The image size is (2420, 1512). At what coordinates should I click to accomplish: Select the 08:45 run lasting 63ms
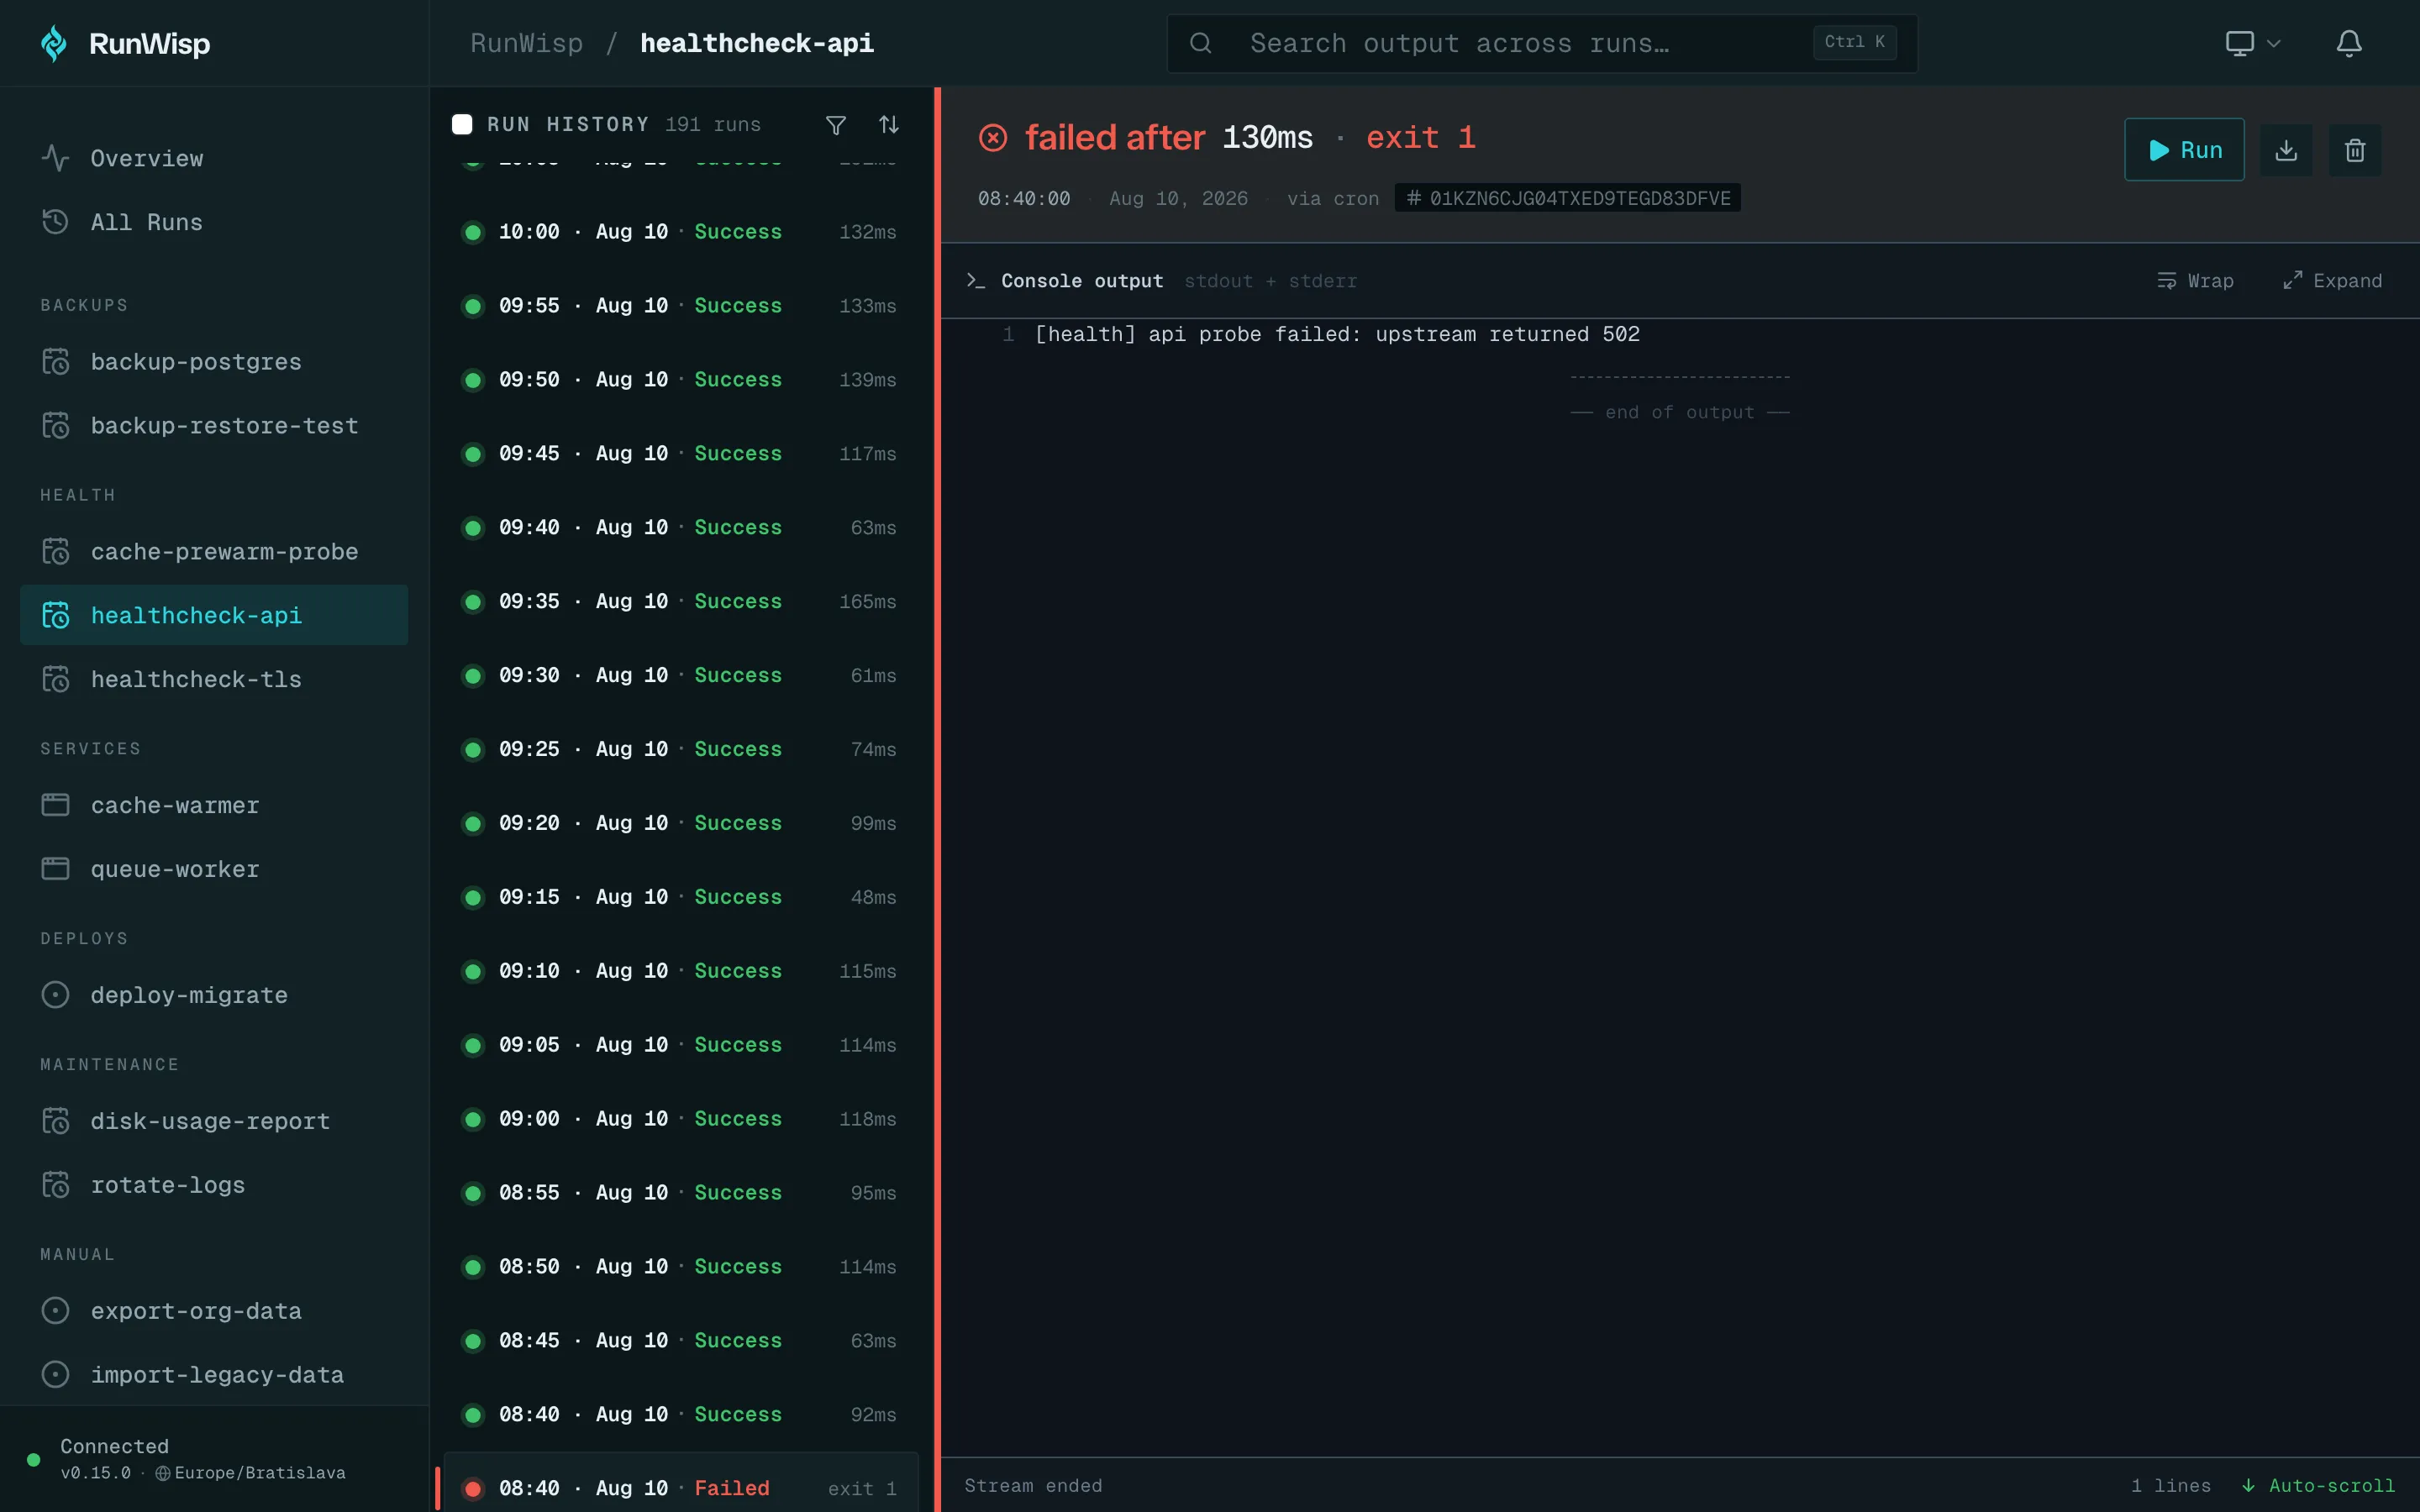[x=680, y=1341]
